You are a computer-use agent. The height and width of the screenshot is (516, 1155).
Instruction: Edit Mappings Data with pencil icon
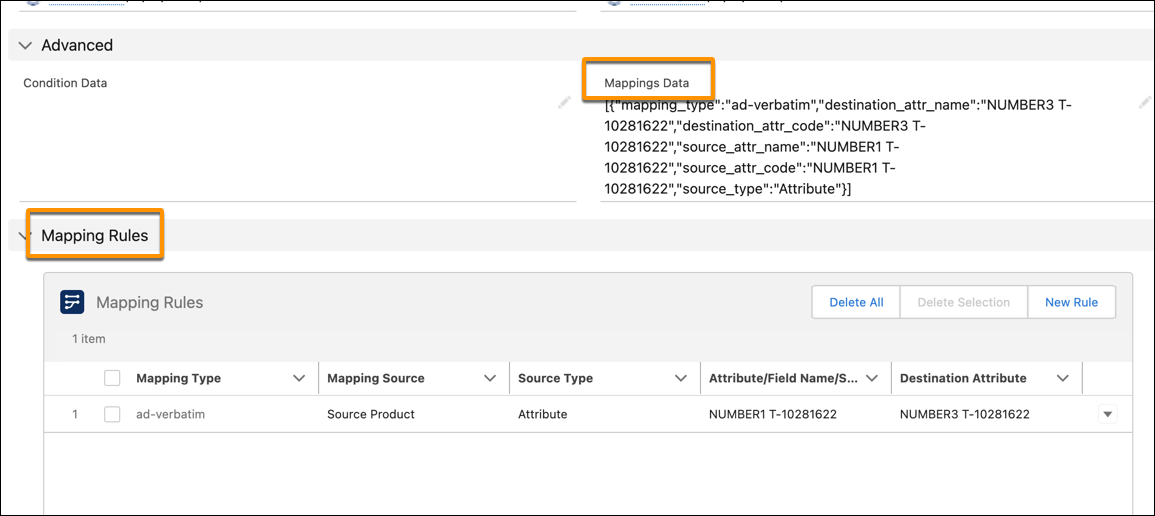1144,102
